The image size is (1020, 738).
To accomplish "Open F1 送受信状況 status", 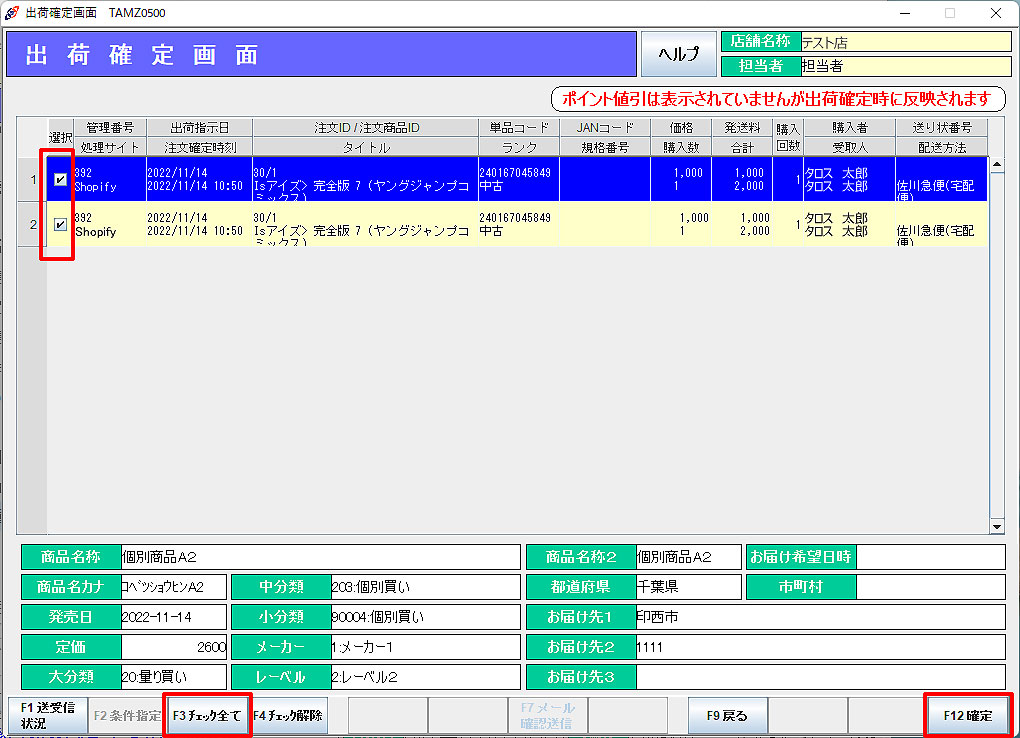I will pos(47,716).
